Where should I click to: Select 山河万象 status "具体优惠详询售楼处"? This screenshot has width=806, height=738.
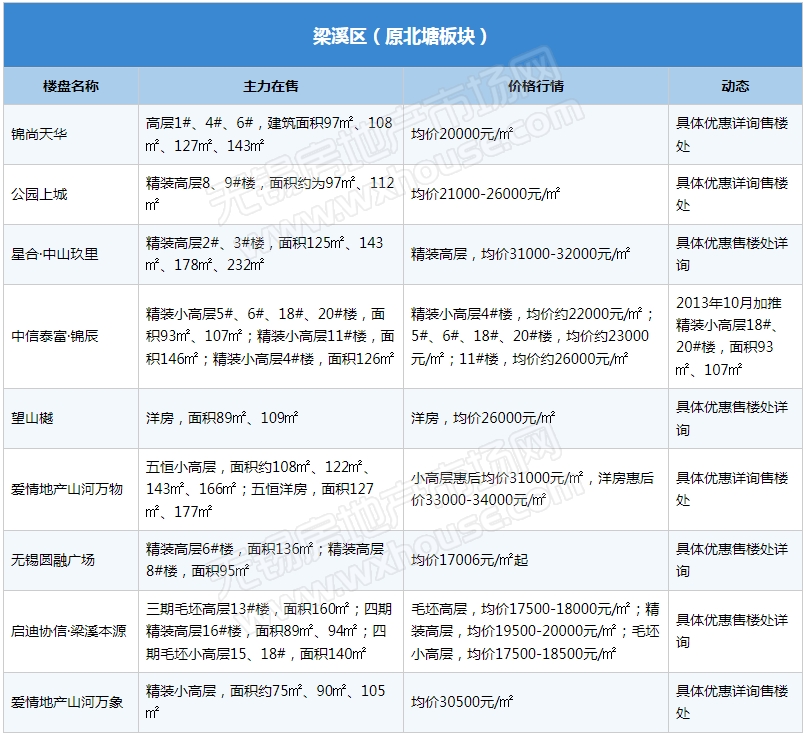click(732, 702)
